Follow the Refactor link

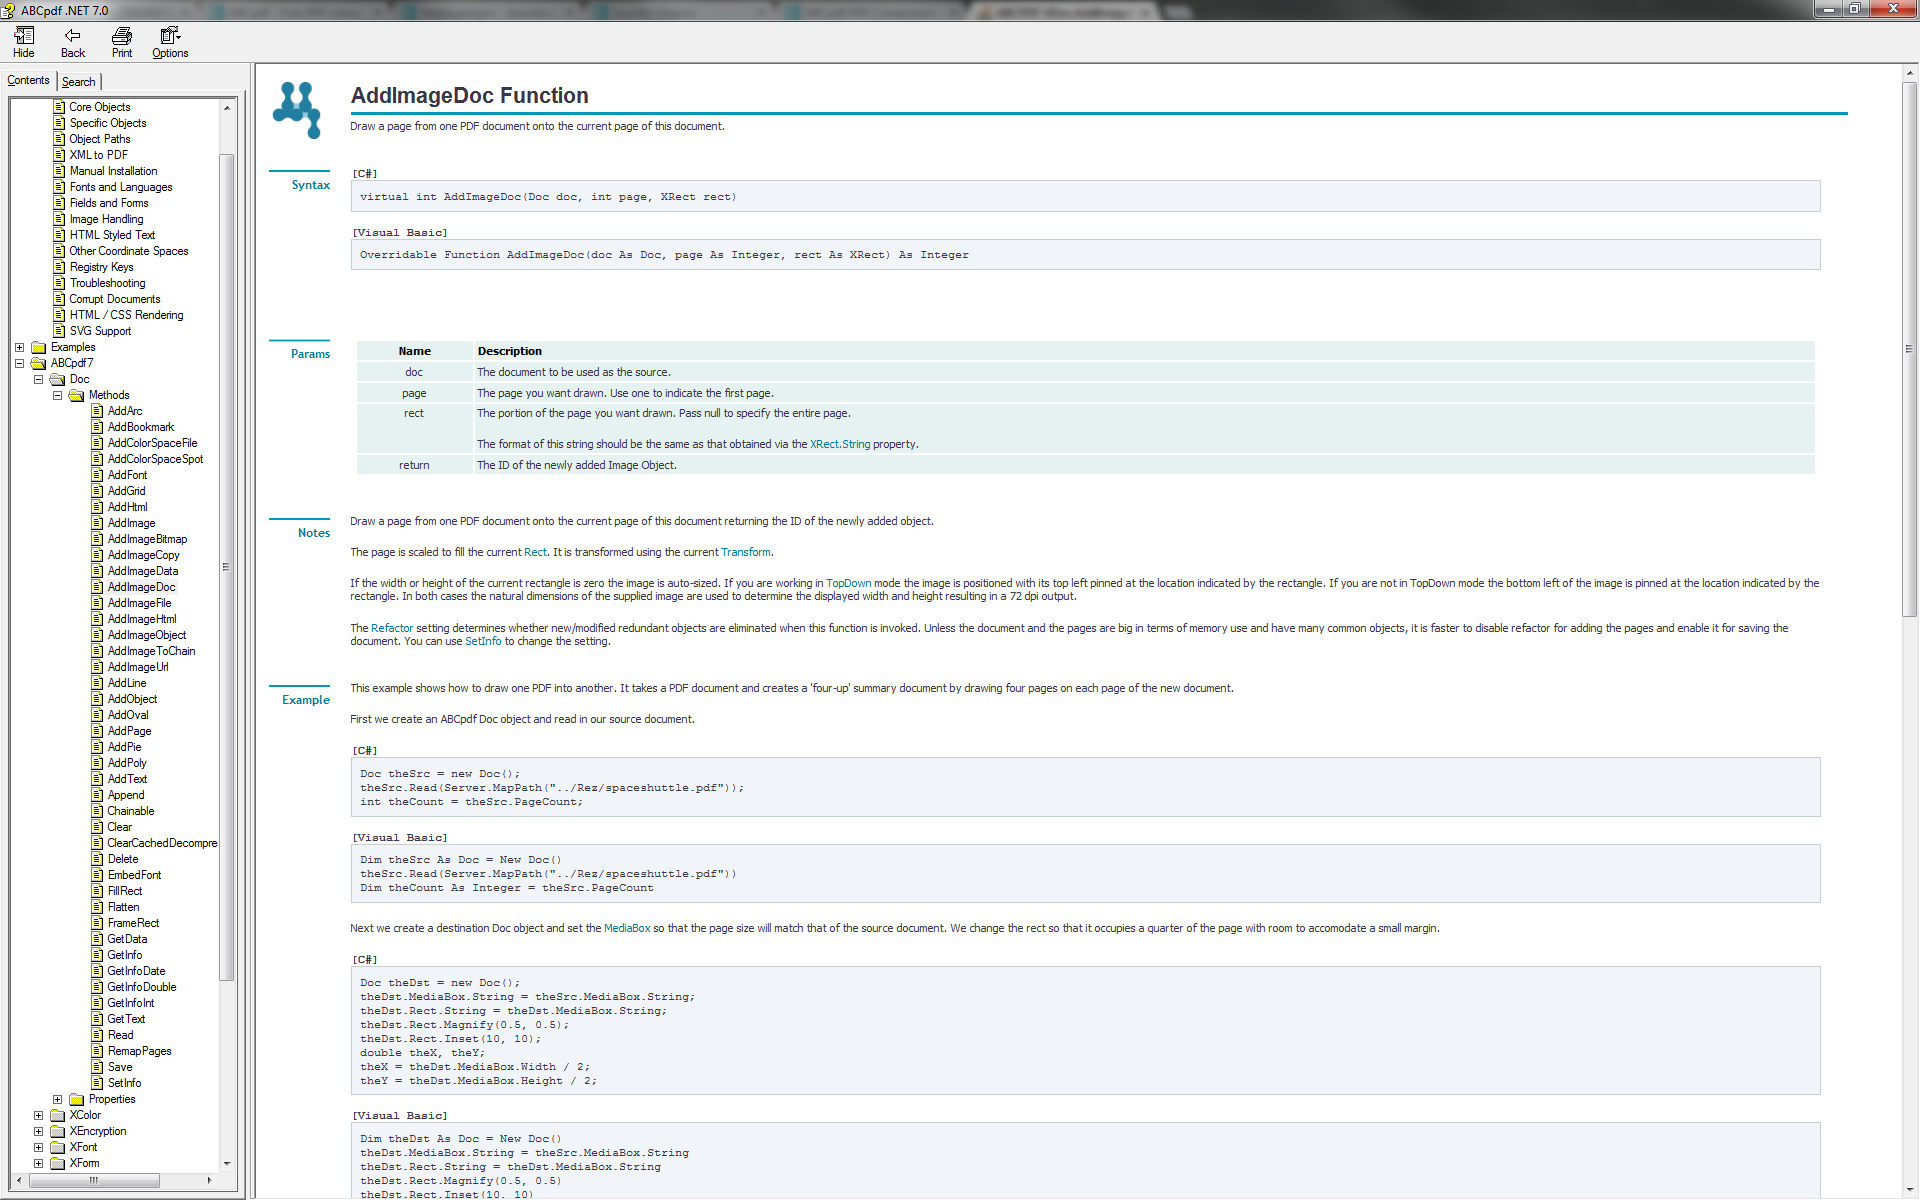pos(391,628)
